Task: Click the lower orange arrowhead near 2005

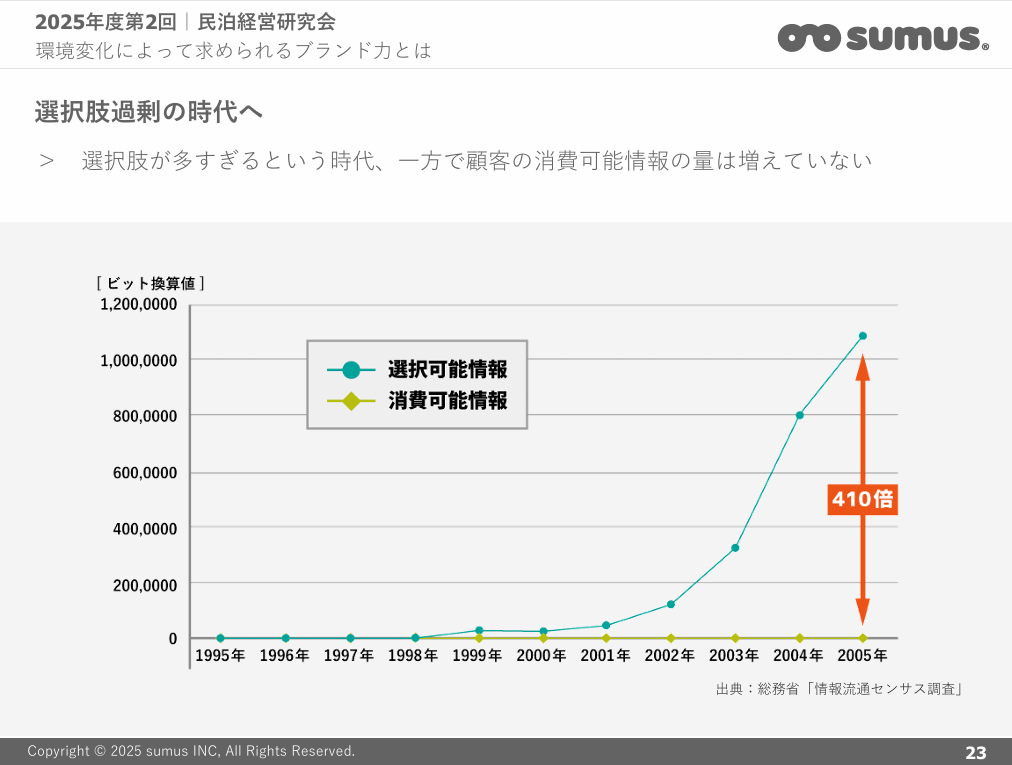Action: [863, 612]
